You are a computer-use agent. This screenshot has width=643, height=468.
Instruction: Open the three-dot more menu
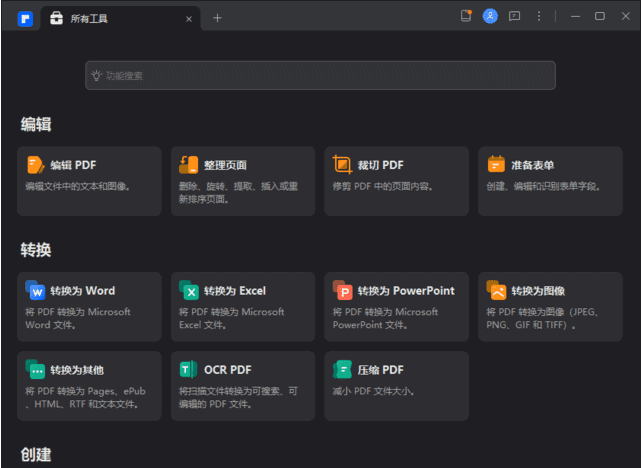pyautogui.click(x=539, y=16)
